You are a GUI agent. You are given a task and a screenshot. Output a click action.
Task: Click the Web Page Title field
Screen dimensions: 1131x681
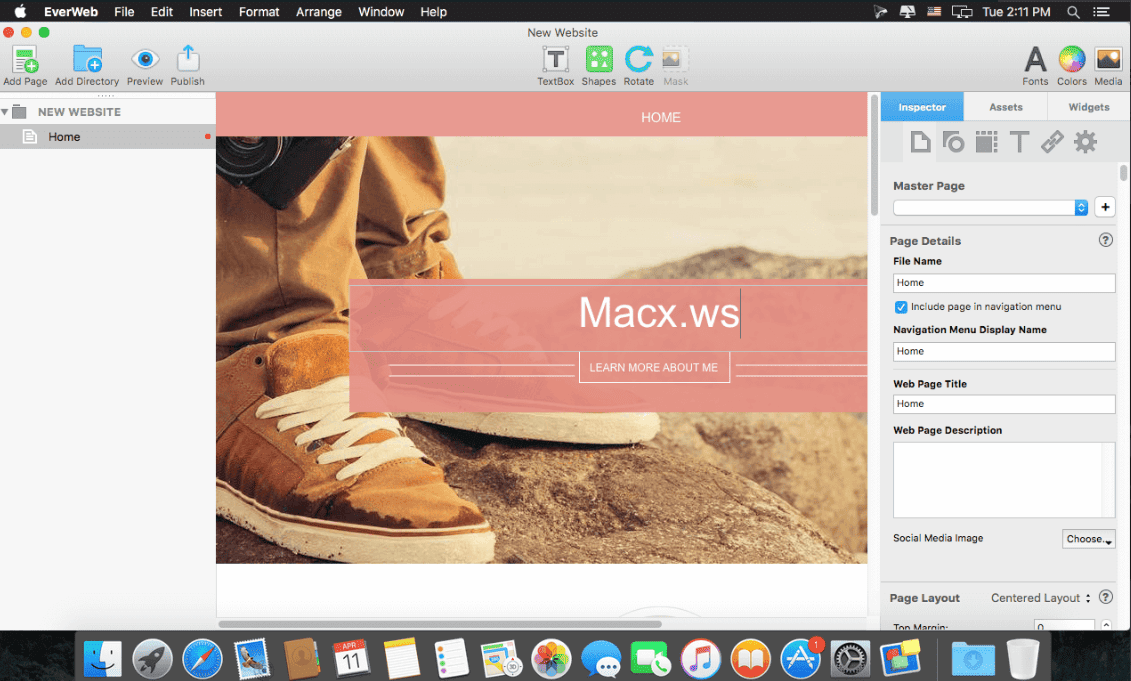(x=1004, y=404)
